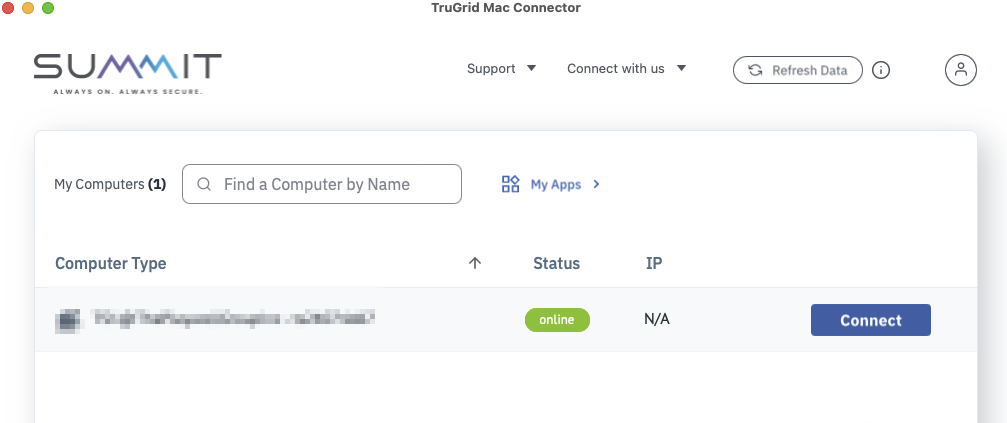Open the Connect with us menu
The height and width of the screenshot is (423, 1007).
click(627, 69)
